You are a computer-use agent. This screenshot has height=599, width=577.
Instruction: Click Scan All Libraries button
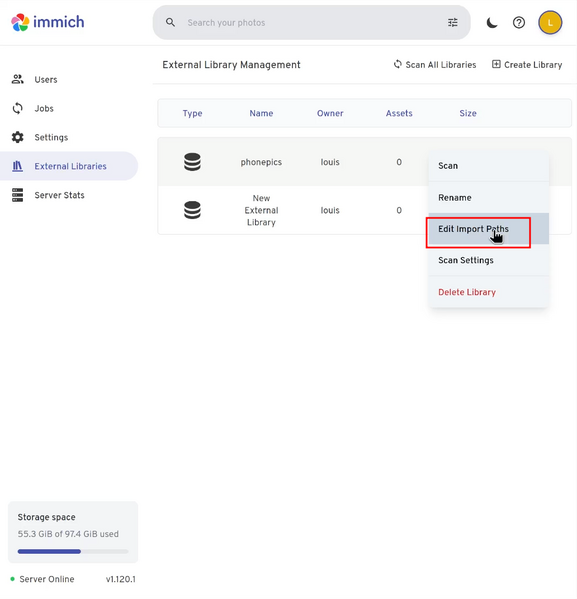click(435, 65)
